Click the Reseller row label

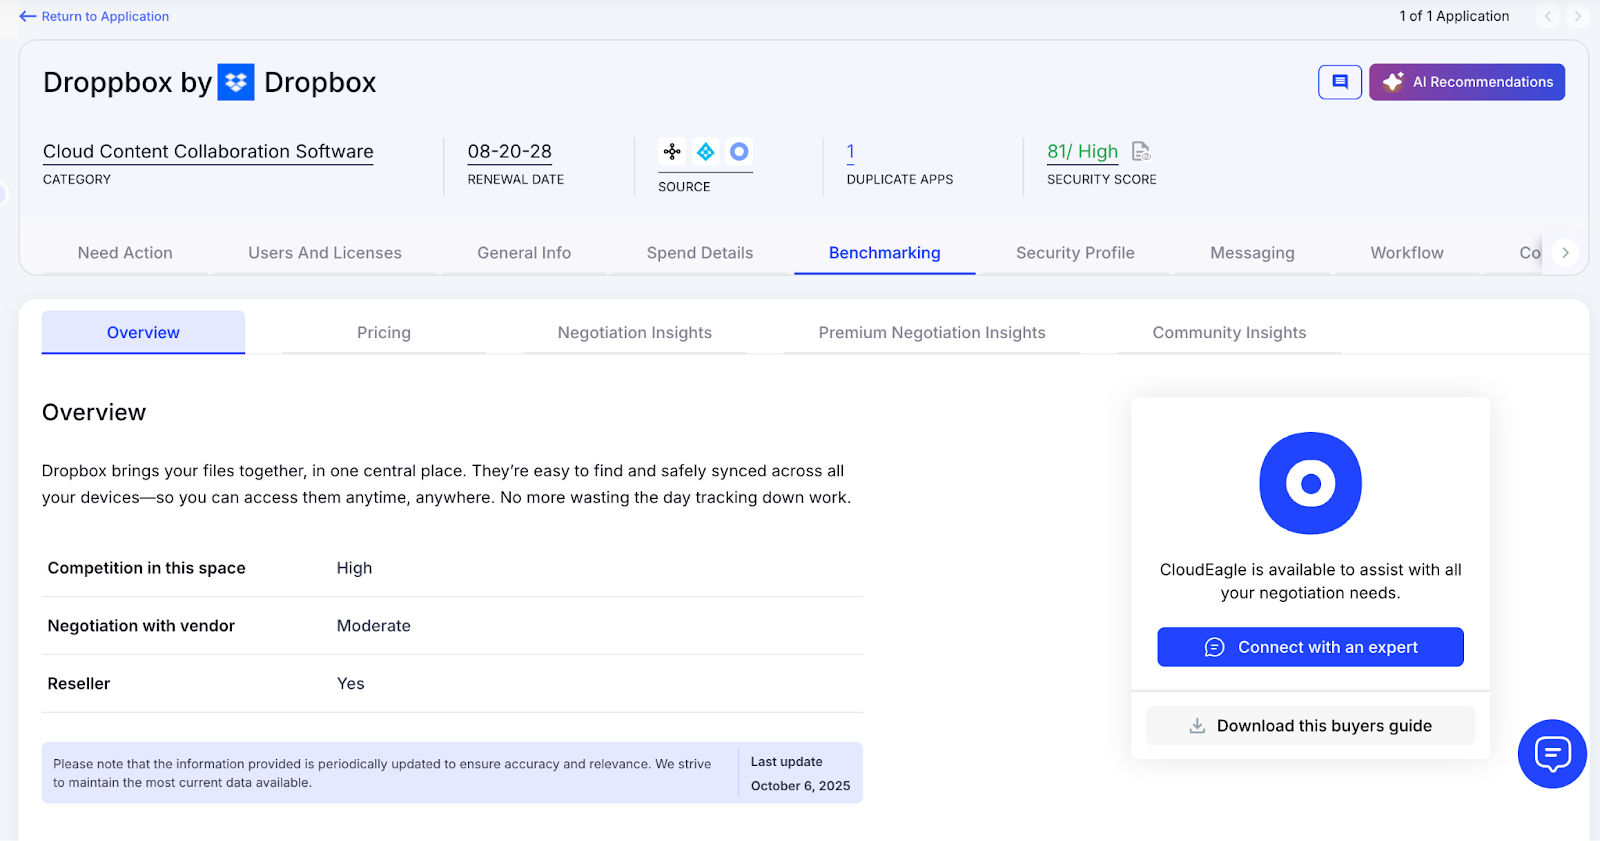[79, 684]
